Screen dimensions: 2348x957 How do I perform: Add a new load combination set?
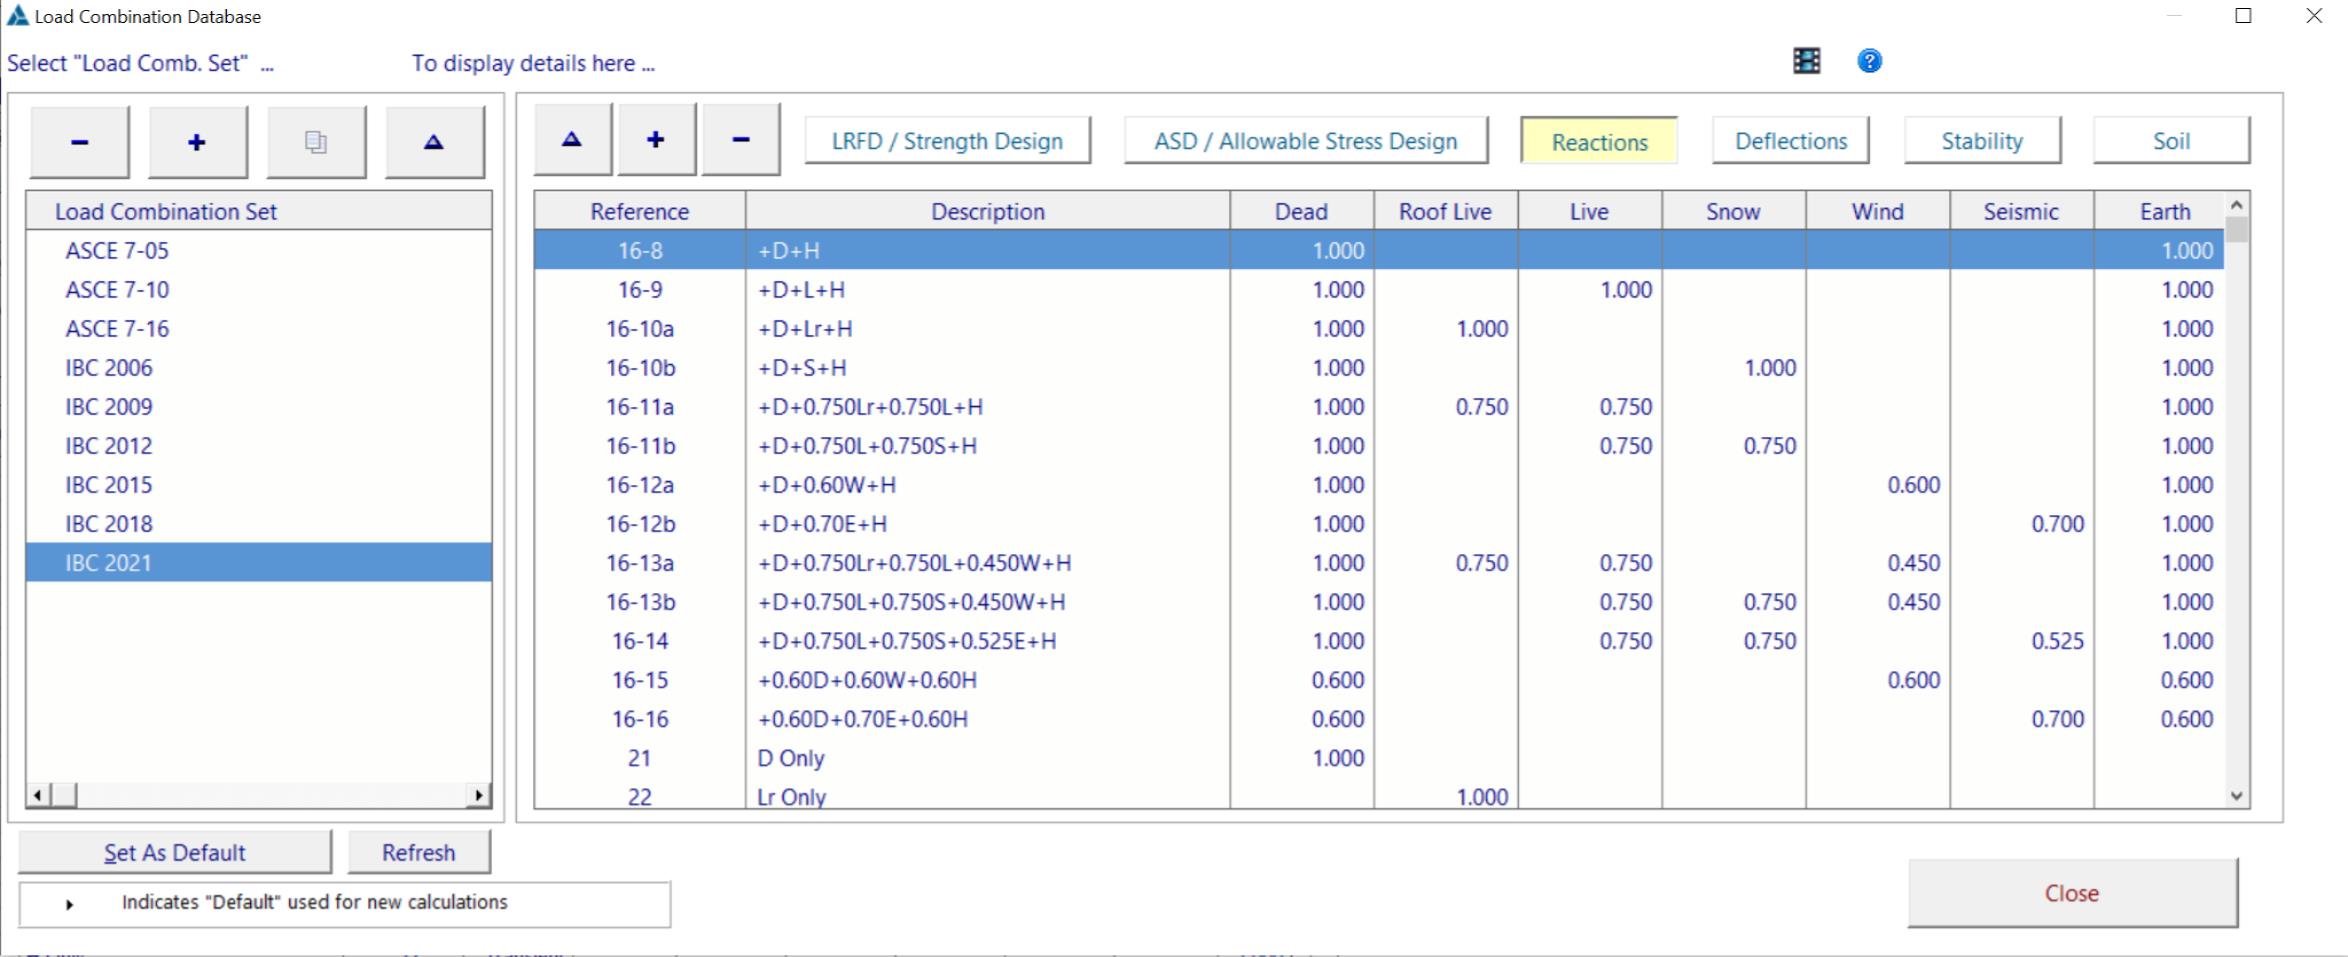coord(197,140)
